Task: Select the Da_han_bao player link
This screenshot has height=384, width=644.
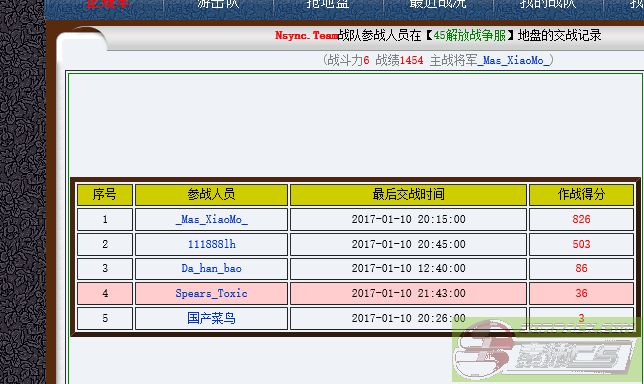Action: point(212,269)
